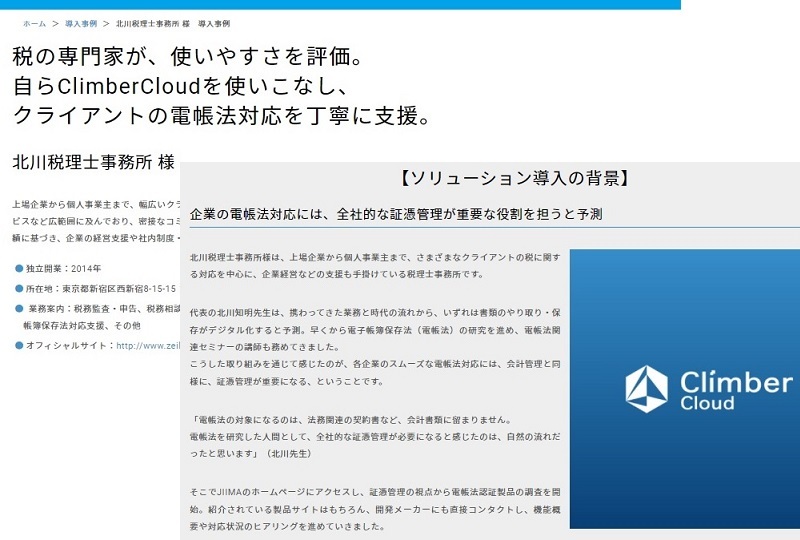
Task: Click the blue bullet icon beside オフィシャルサイト
Action: (18, 346)
